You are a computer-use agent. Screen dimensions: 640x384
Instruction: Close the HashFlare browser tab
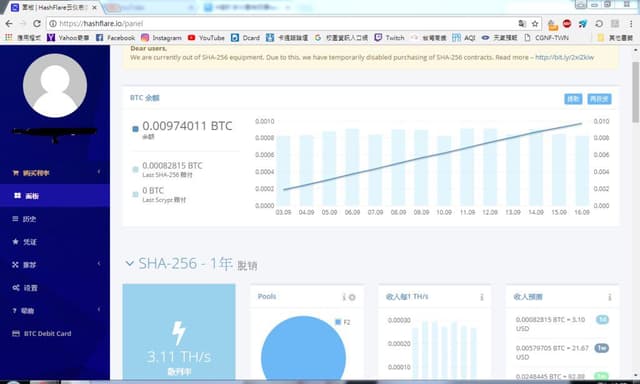tap(94, 7)
